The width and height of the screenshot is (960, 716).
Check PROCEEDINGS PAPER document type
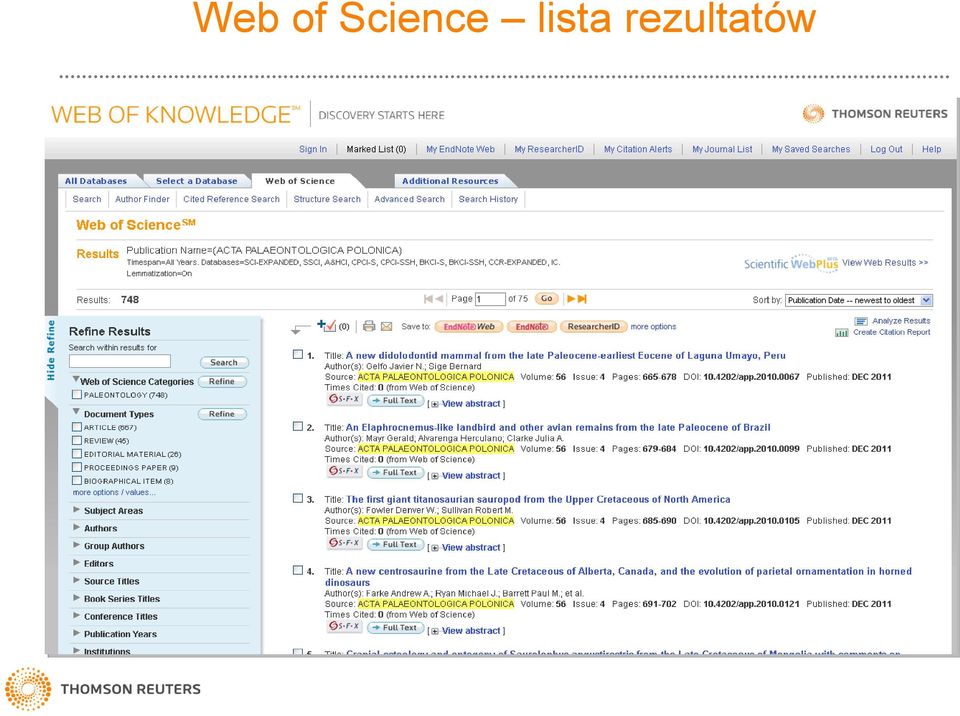[x=77, y=467]
